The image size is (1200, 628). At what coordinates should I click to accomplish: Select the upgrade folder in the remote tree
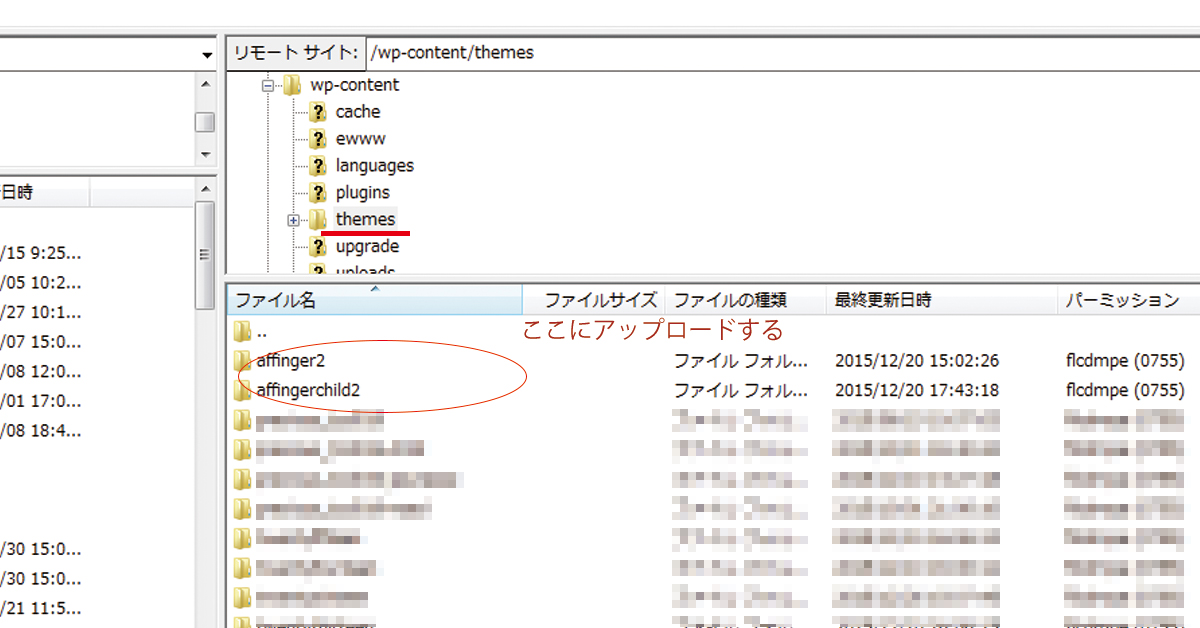pyautogui.click(x=363, y=246)
